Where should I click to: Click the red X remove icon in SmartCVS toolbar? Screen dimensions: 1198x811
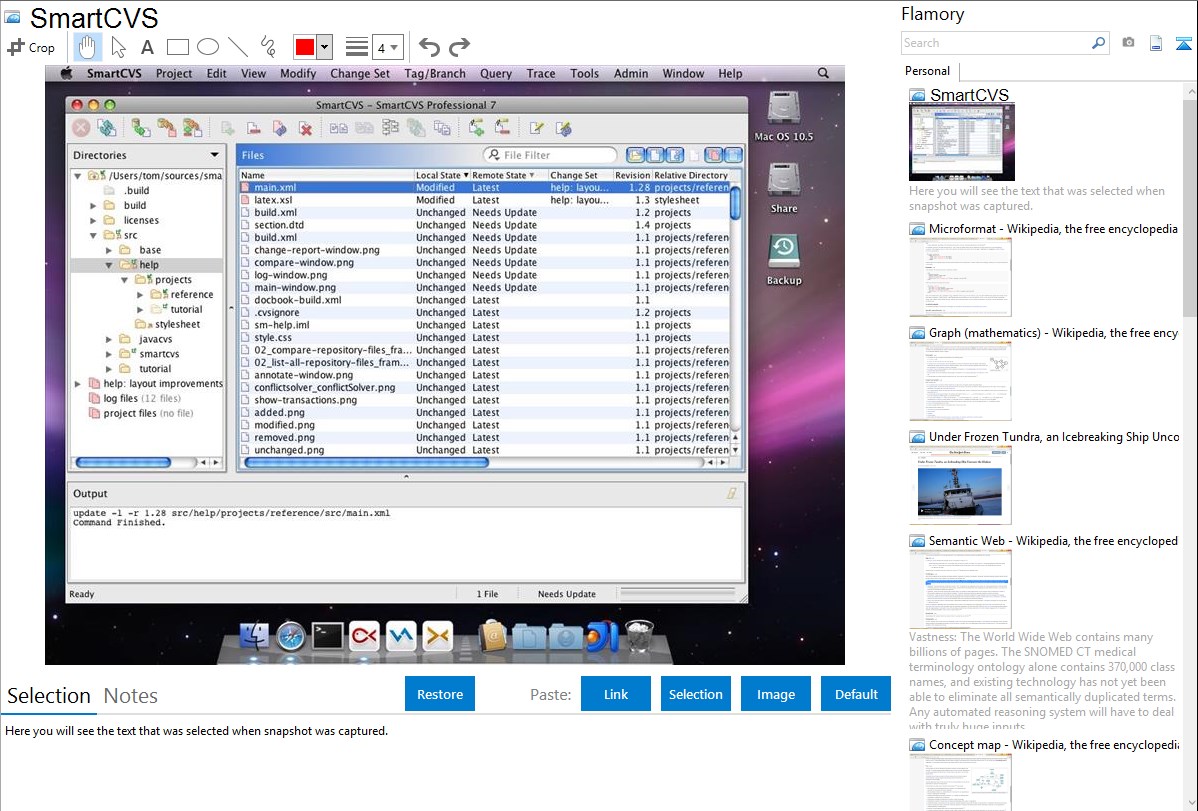pyautogui.click(x=306, y=128)
